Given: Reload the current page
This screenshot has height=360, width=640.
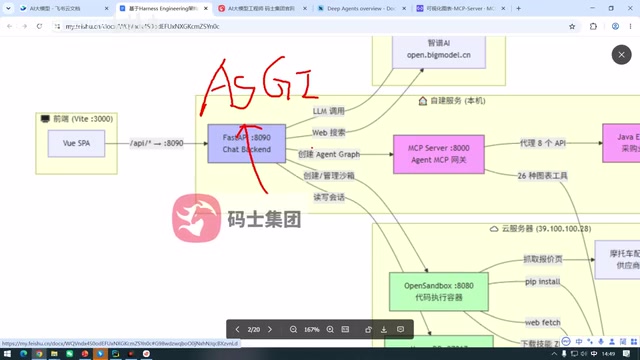Looking at the screenshot, I should (x=39, y=26).
